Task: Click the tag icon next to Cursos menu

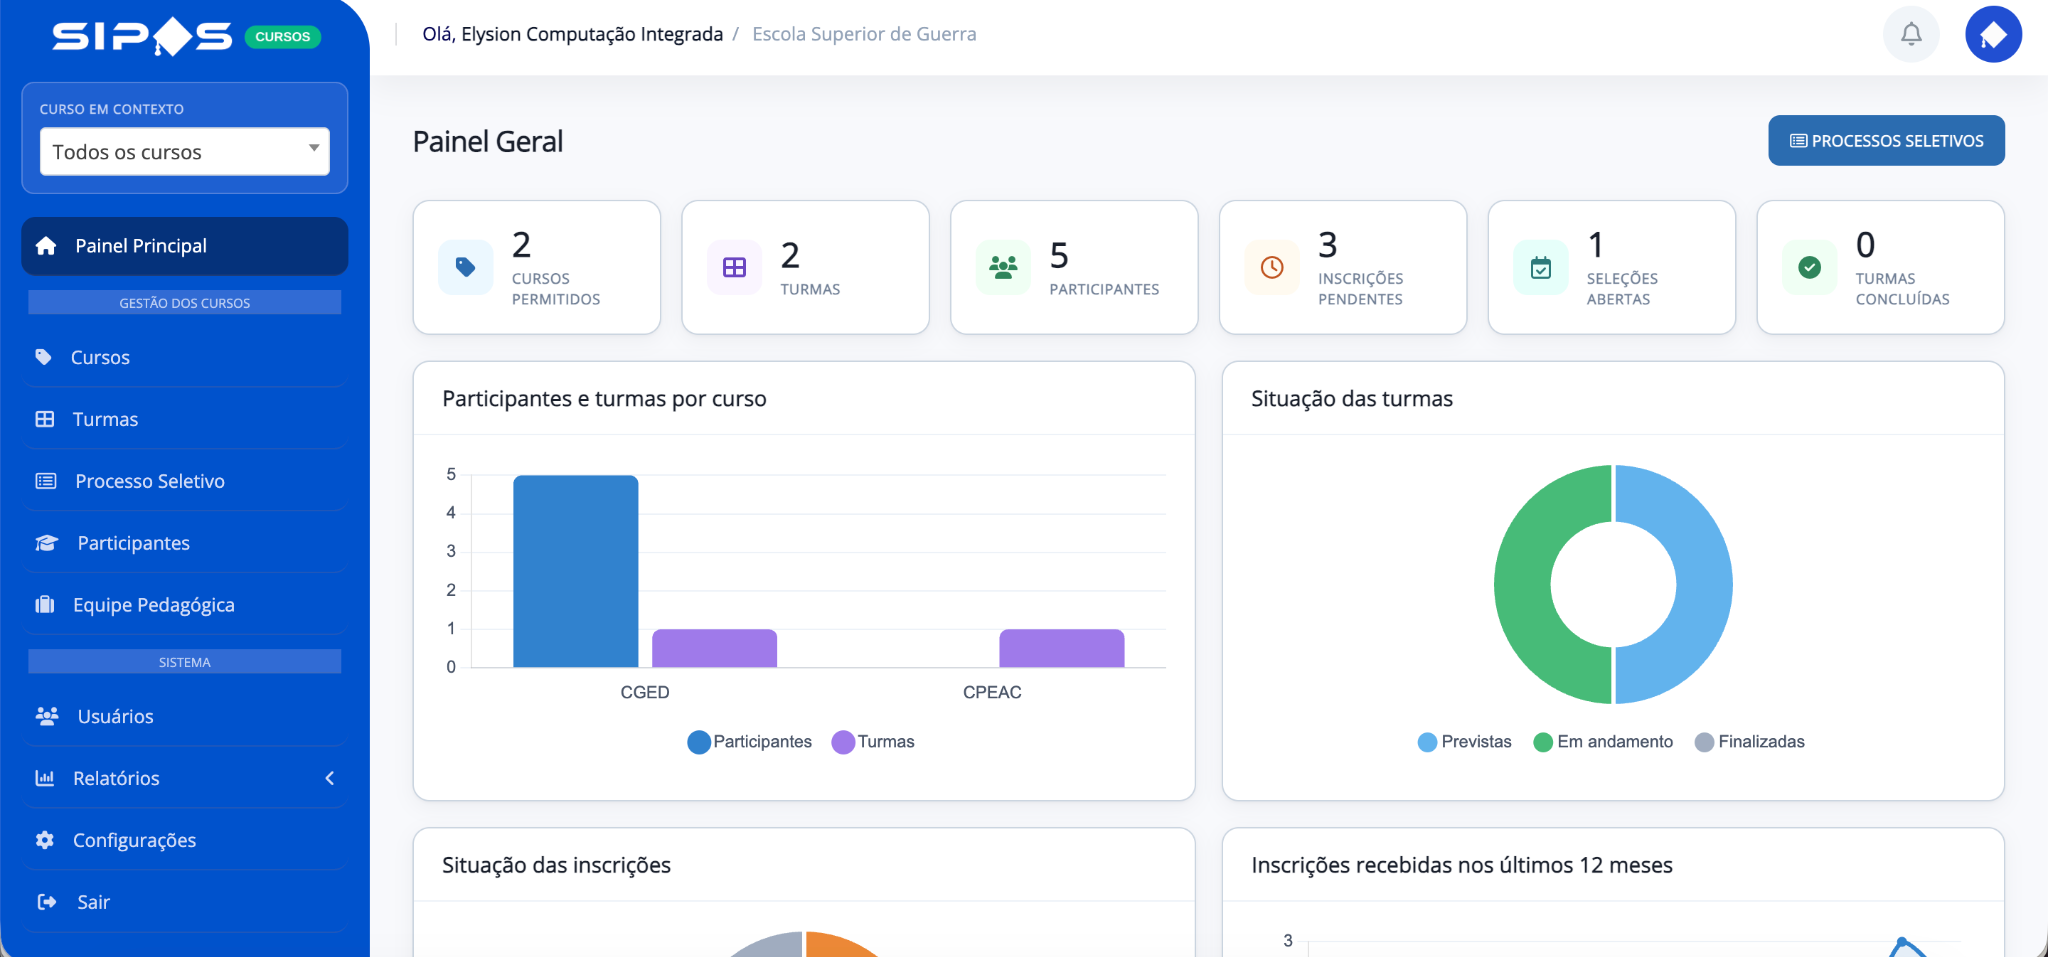Action: coord(43,357)
